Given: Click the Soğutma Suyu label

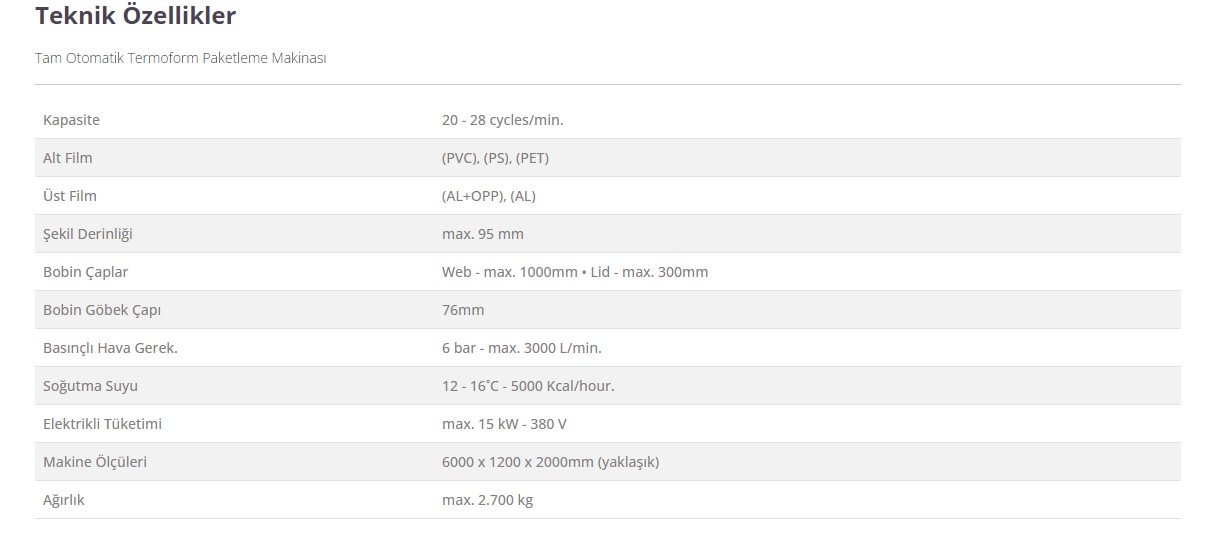Looking at the screenshot, I should click(91, 386).
